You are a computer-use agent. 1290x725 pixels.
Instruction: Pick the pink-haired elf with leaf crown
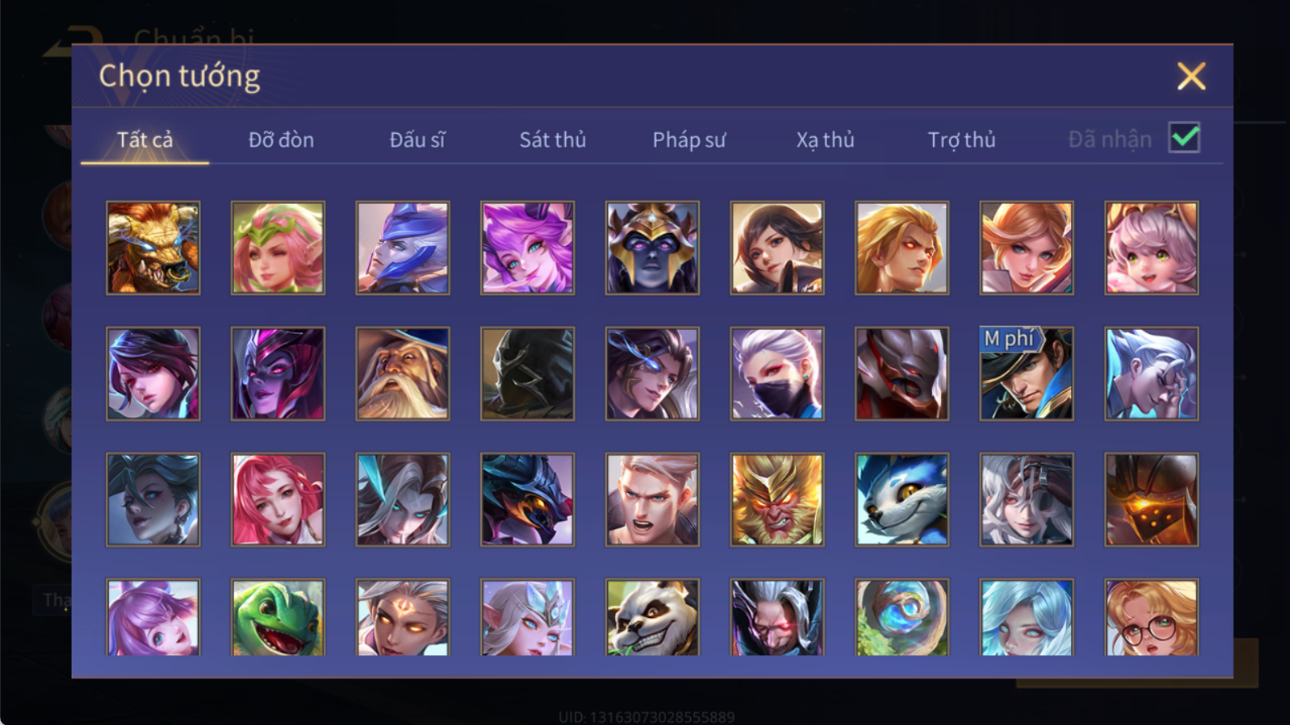[x=278, y=248]
